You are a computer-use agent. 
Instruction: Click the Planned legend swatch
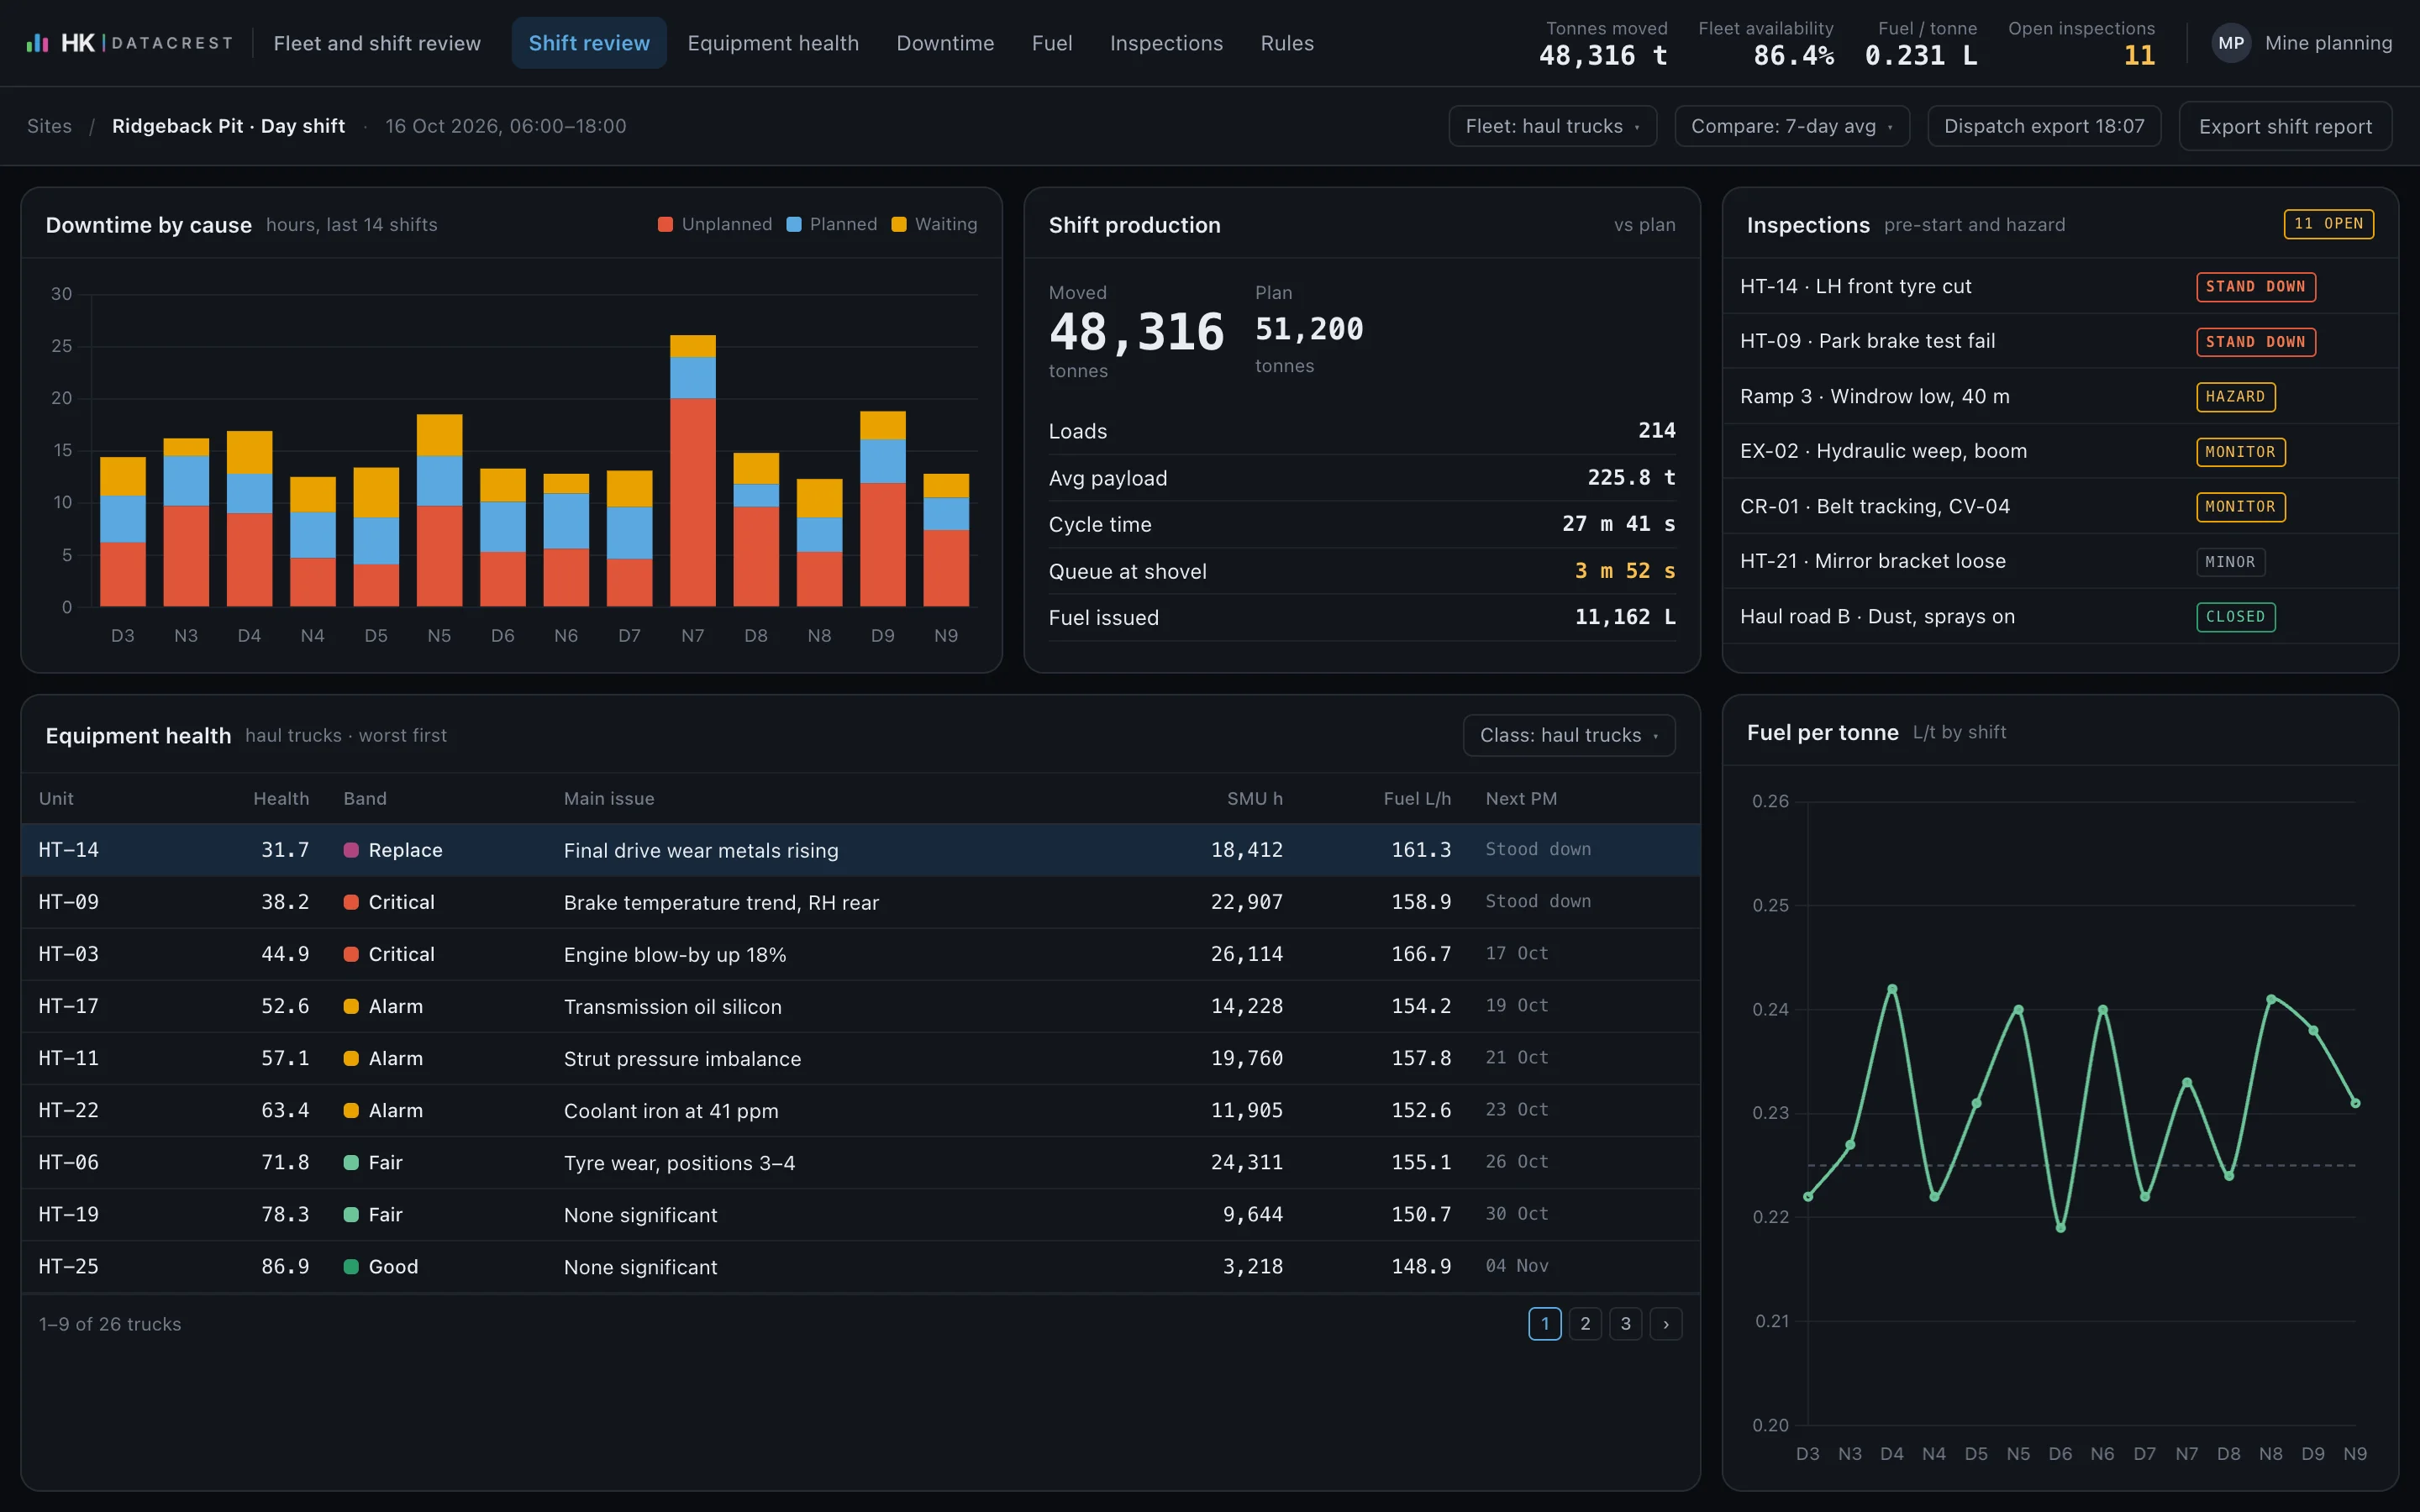794,224
